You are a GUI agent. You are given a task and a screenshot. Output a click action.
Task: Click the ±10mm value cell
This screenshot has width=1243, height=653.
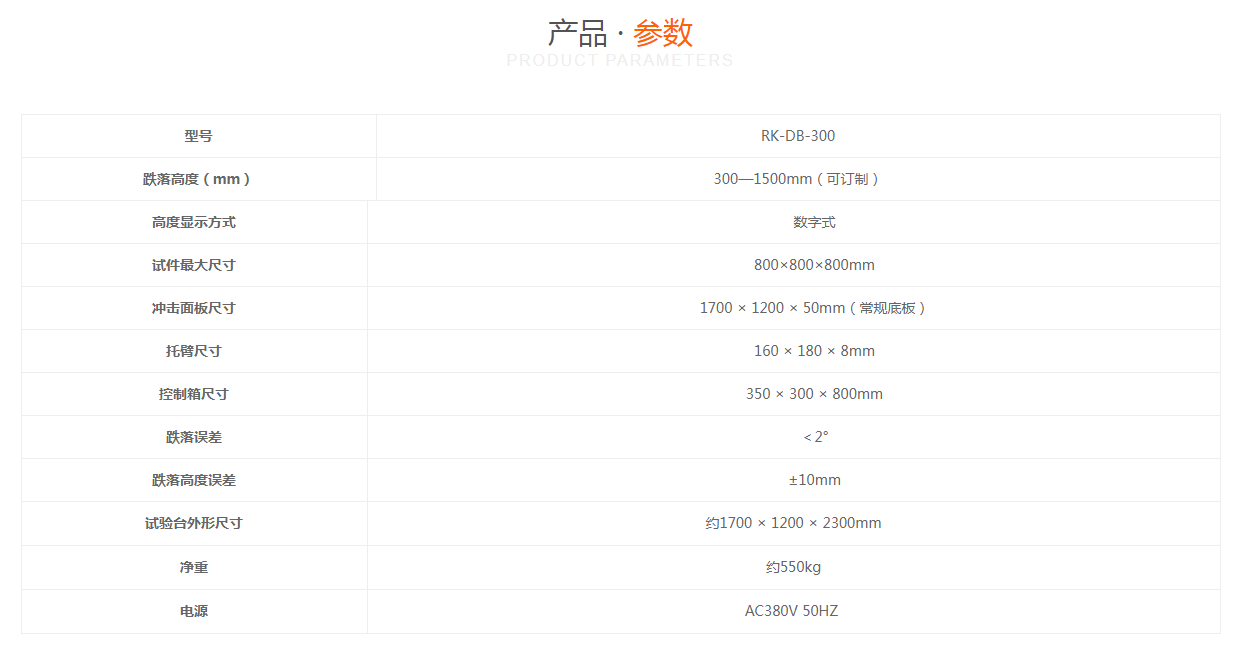(x=814, y=480)
